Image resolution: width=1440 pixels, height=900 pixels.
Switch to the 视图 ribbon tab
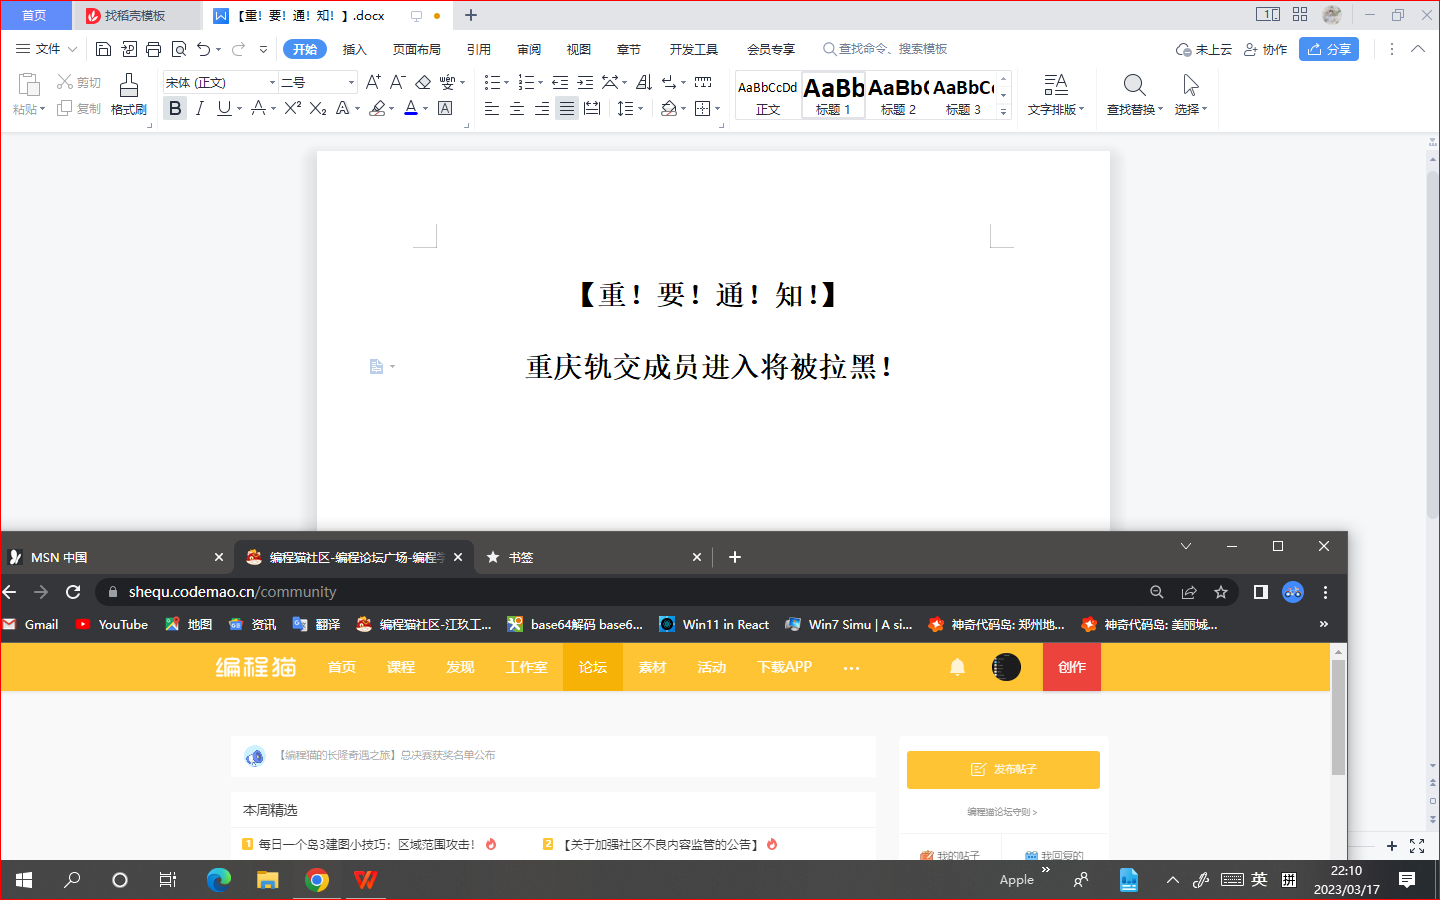pos(579,49)
